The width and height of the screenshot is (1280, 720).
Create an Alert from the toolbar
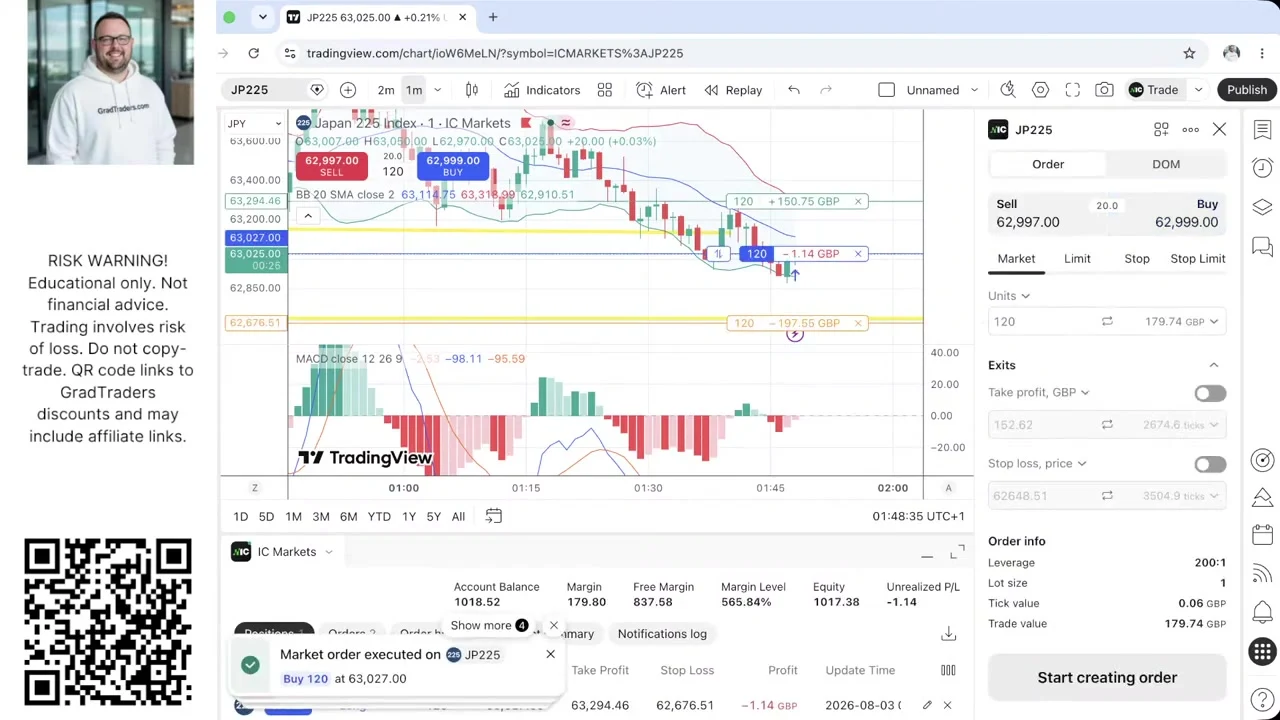tap(661, 90)
